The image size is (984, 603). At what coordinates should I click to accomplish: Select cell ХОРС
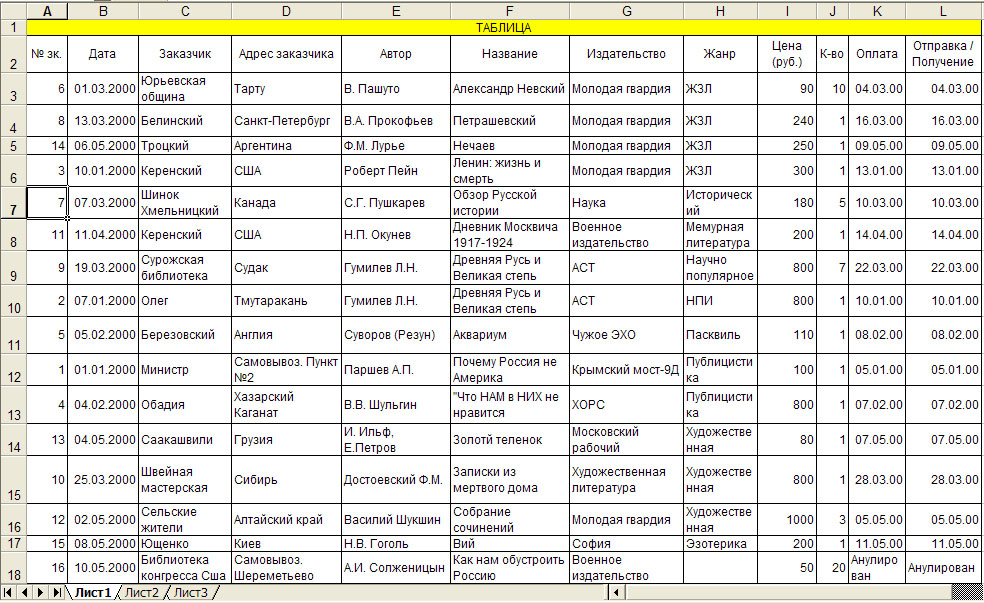point(626,405)
